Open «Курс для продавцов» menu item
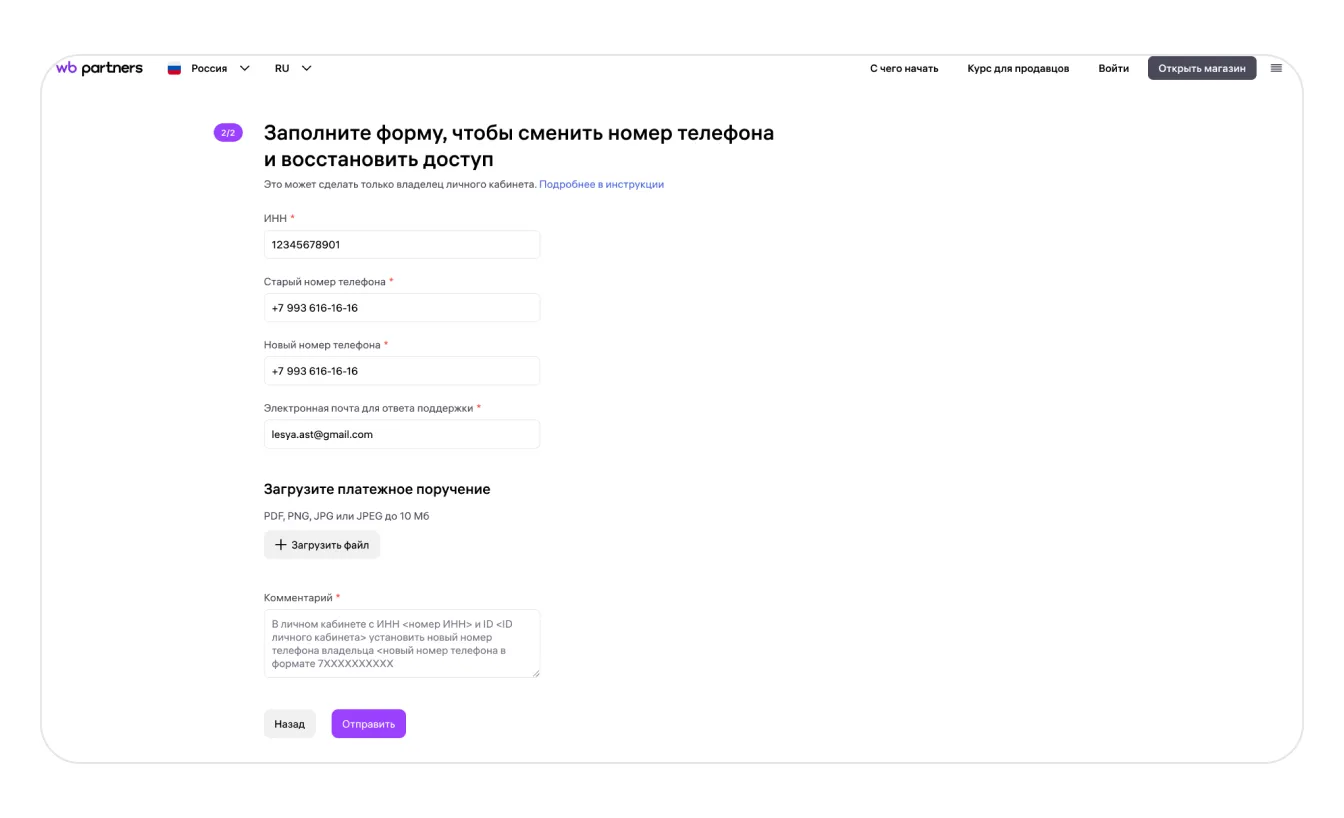The image size is (1344, 818). click(1018, 69)
